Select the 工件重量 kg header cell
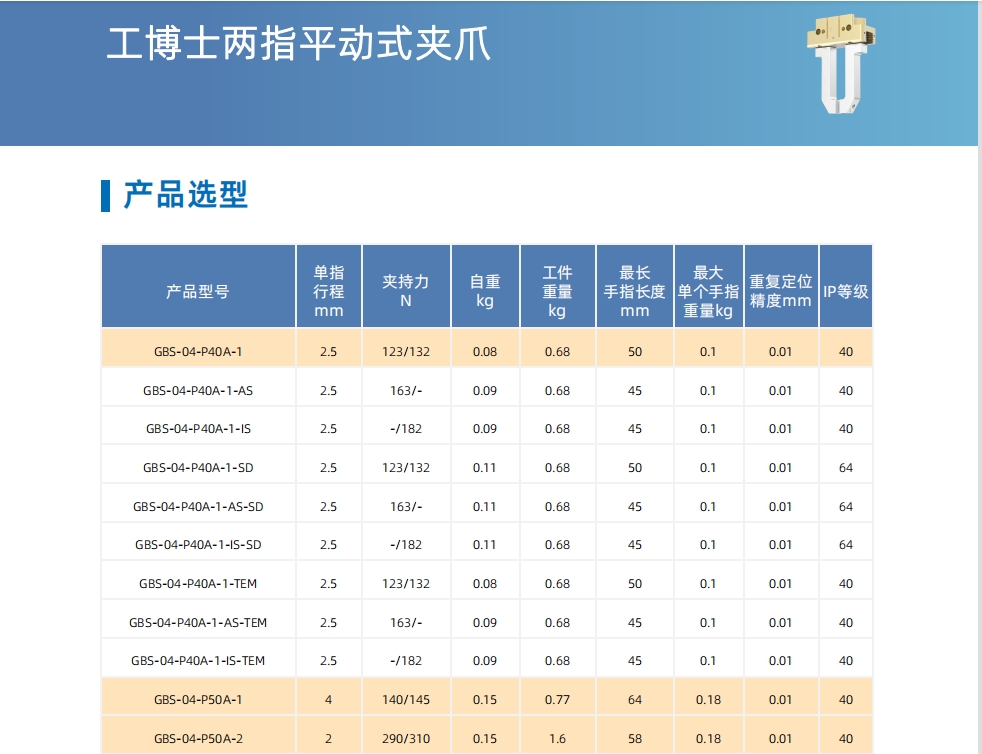Viewport: 982px width, 754px height. pyautogui.click(x=558, y=291)
